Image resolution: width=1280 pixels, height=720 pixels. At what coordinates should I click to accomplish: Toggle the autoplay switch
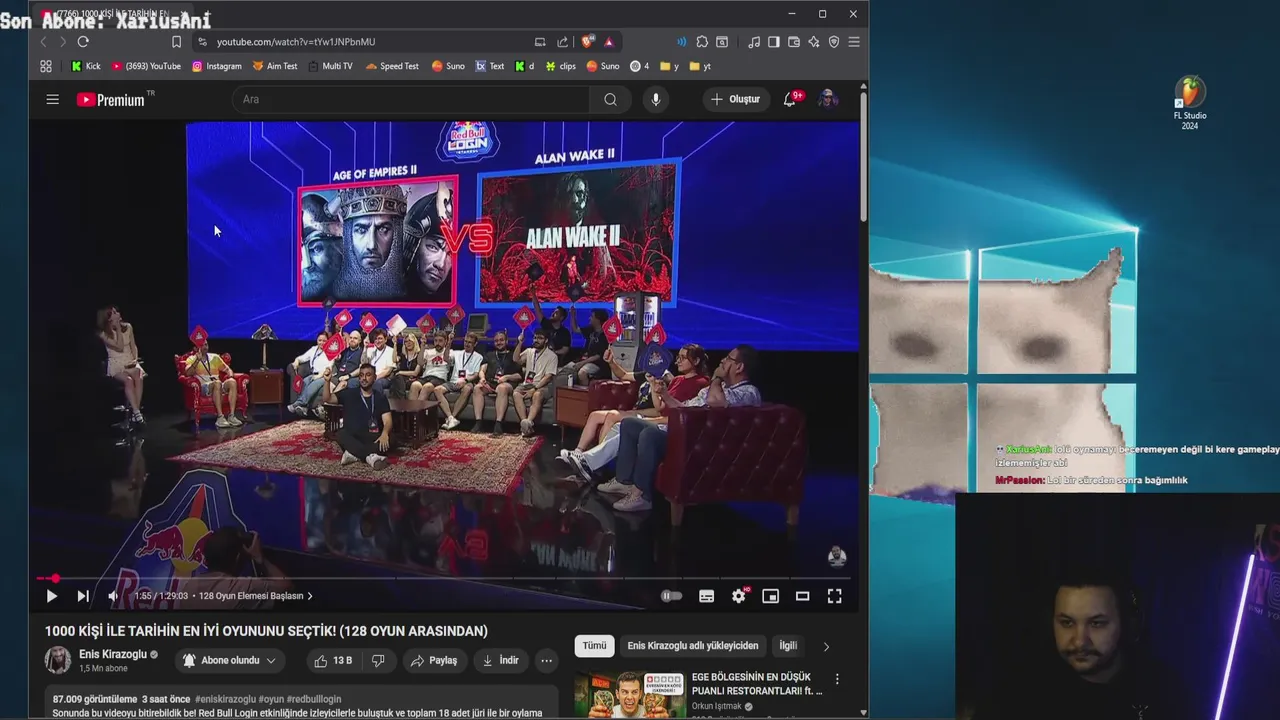tap(671, 596)
